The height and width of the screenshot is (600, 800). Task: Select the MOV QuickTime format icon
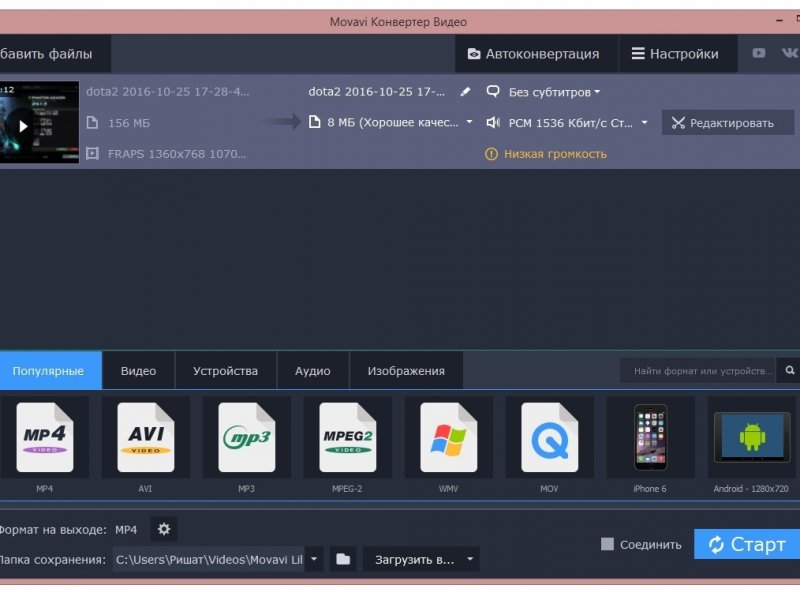pyautogui.click(x=549, y=437)
